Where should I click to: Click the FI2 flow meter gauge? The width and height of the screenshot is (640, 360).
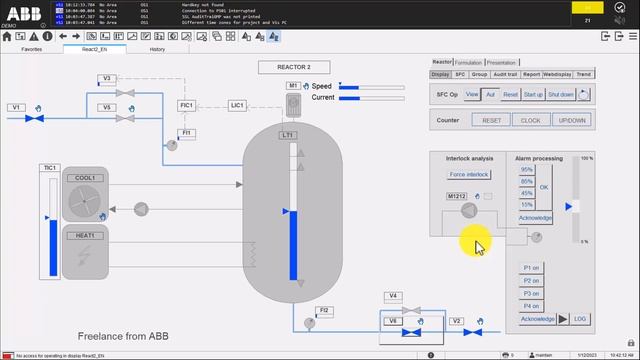(309, 323)
